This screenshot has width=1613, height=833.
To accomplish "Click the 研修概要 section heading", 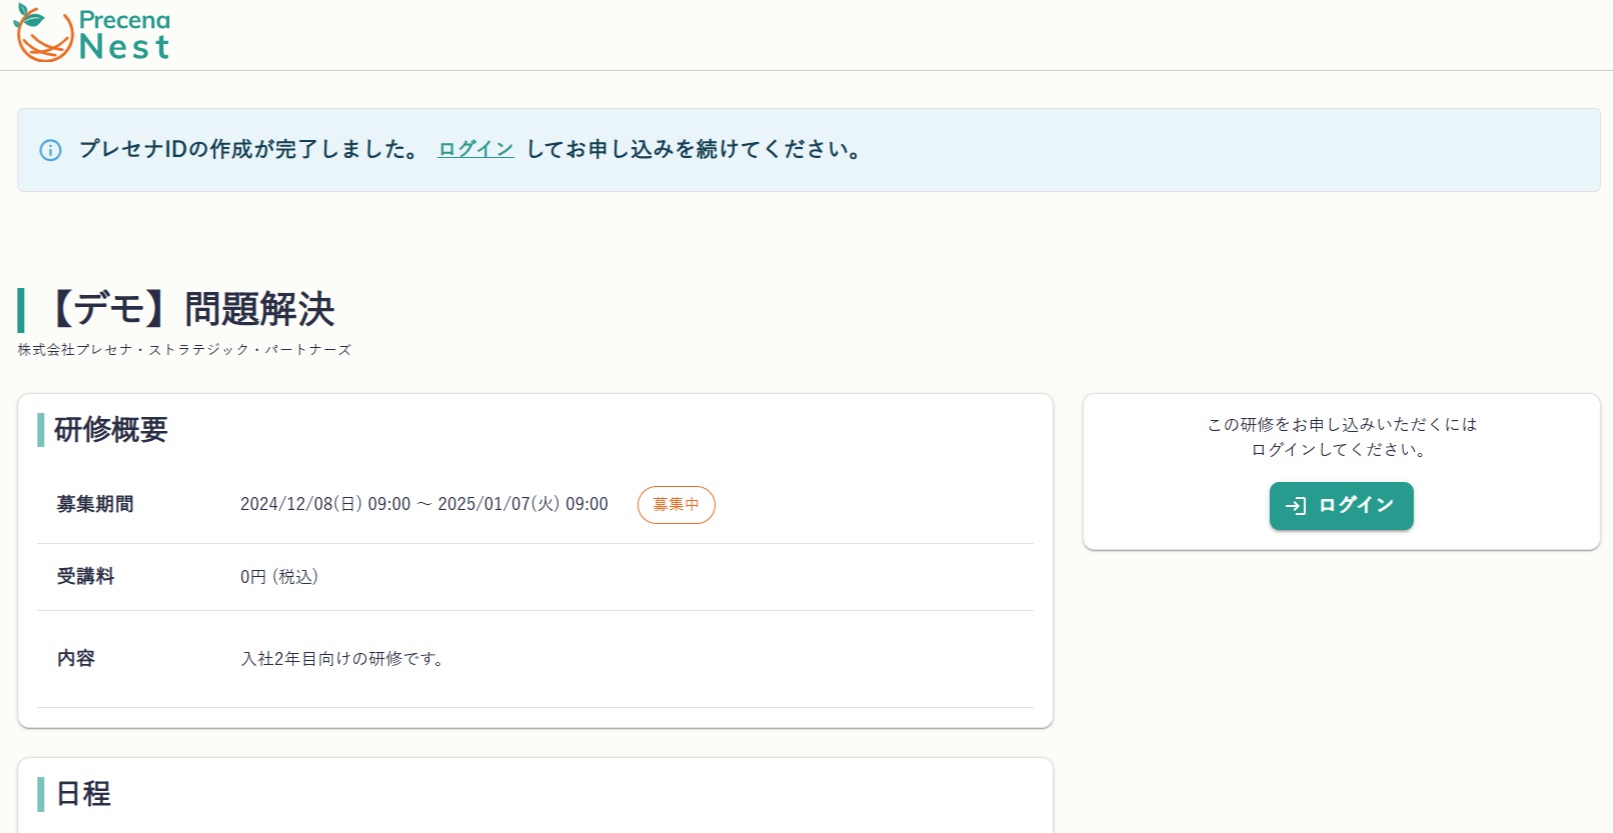I will 111,430.
